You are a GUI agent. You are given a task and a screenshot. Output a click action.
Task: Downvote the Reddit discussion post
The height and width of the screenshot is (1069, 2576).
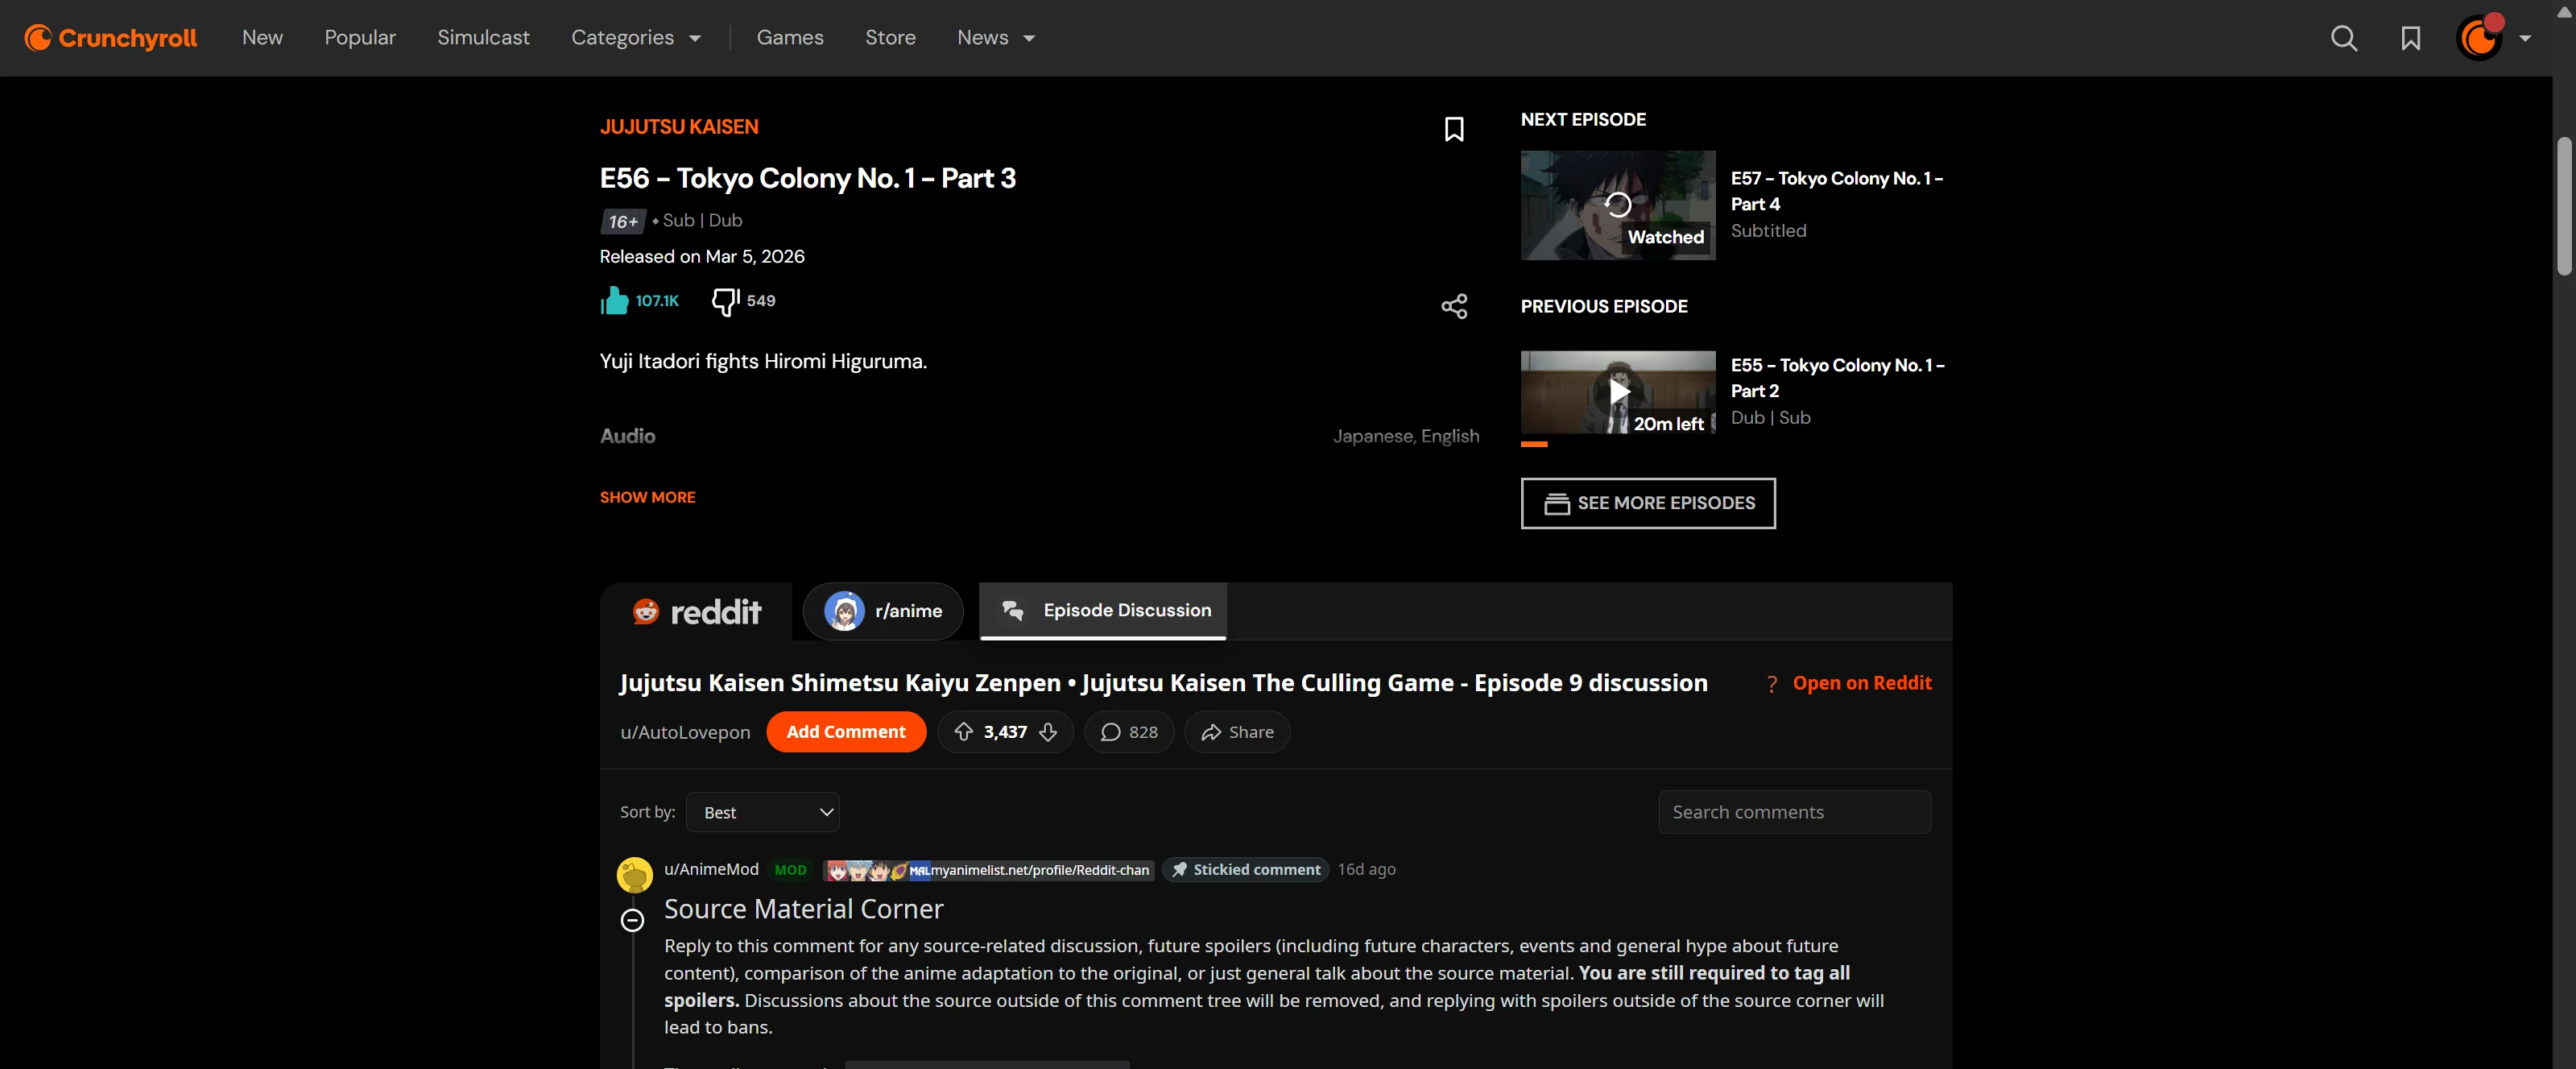1048,732
